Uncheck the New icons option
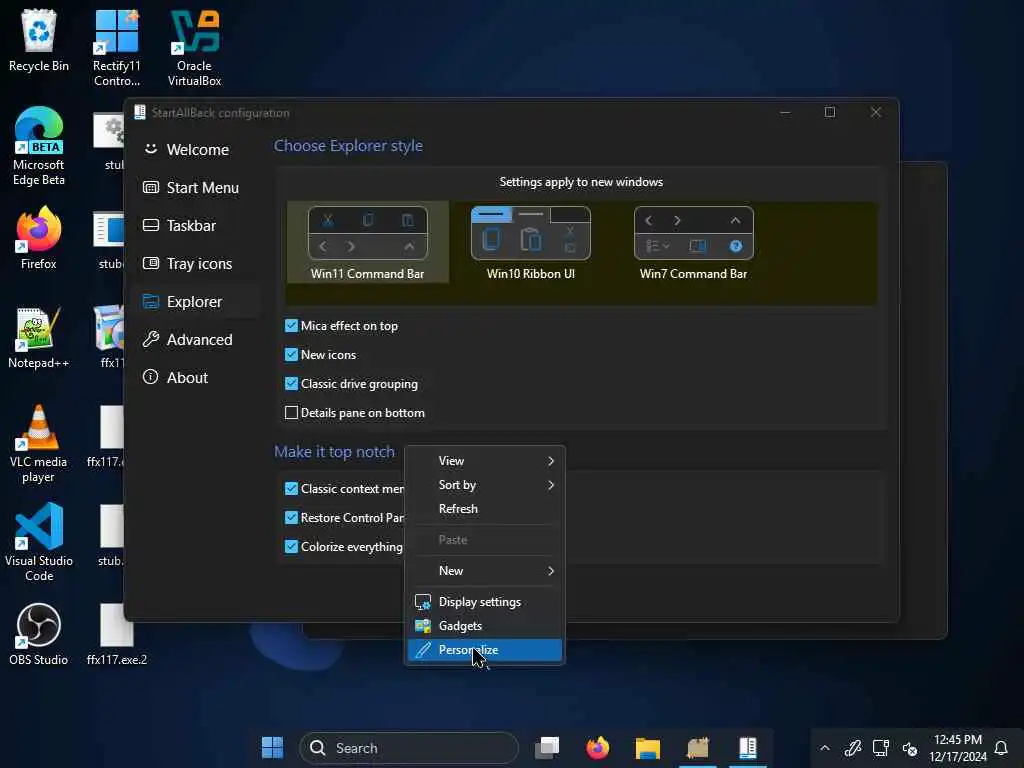1024x768 pixels. click(291, 355)
